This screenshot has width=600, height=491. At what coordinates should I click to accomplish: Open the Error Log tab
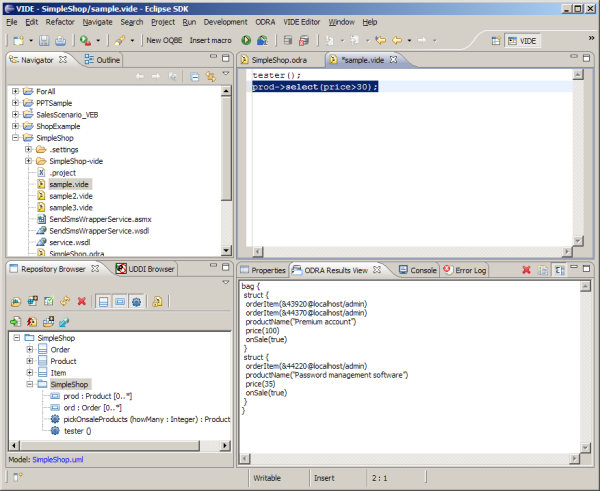(465, 270)
